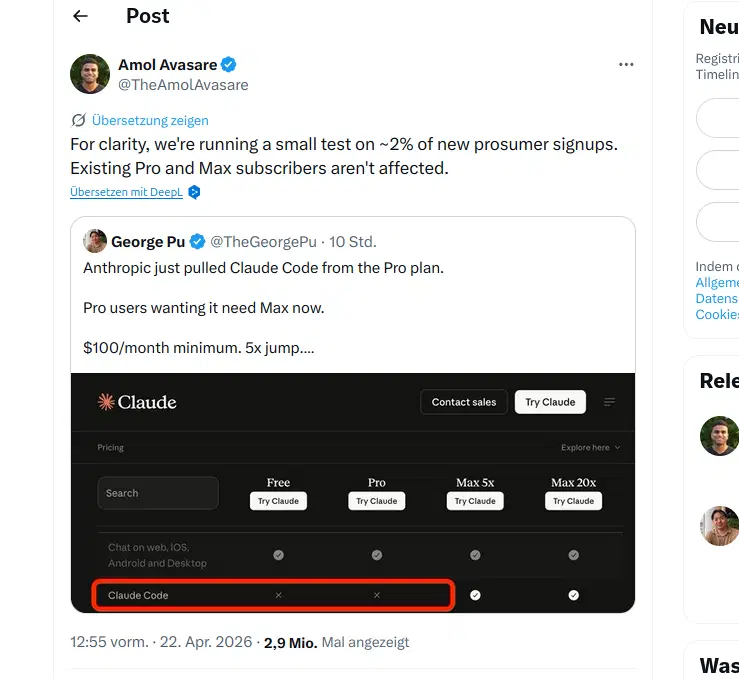Click Max 5x Claude Code checkmark
The height and width of the screenshot is (679, 739).
coord(475,595)
